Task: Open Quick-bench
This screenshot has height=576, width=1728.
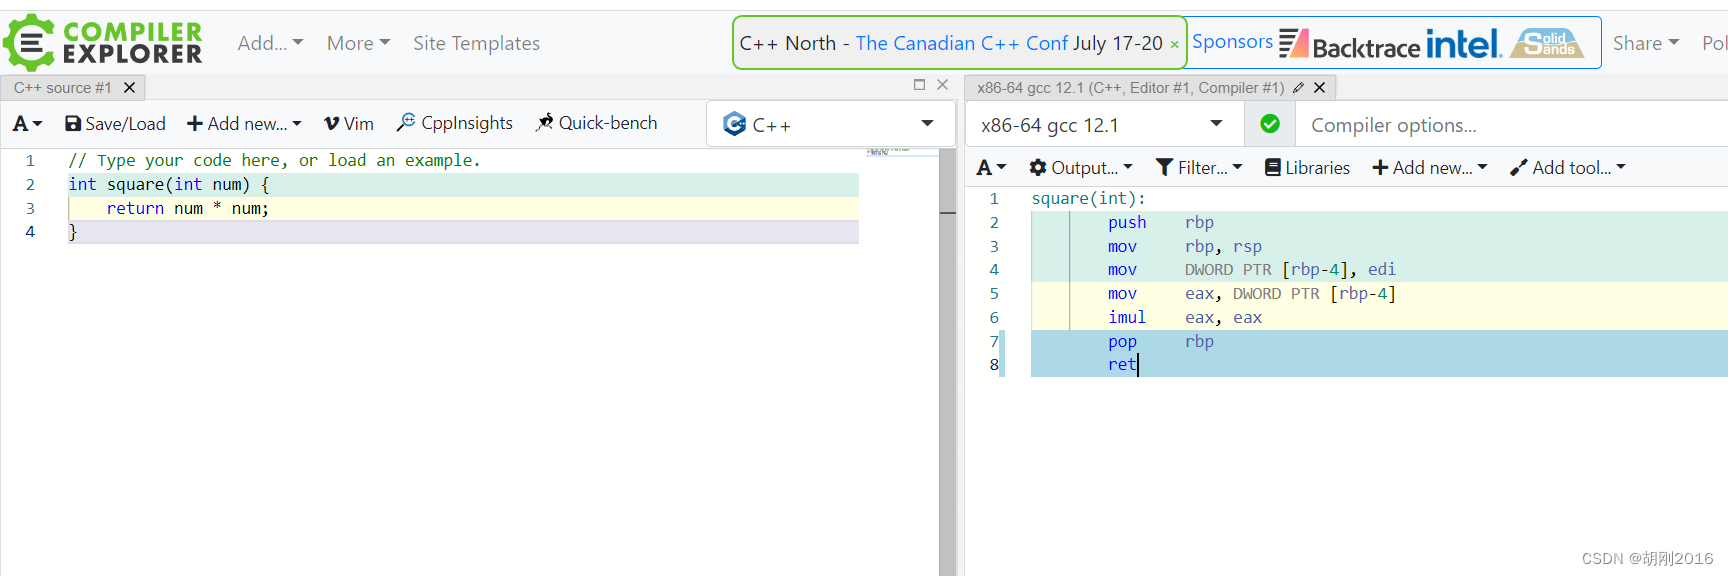Action: [596, 123]
